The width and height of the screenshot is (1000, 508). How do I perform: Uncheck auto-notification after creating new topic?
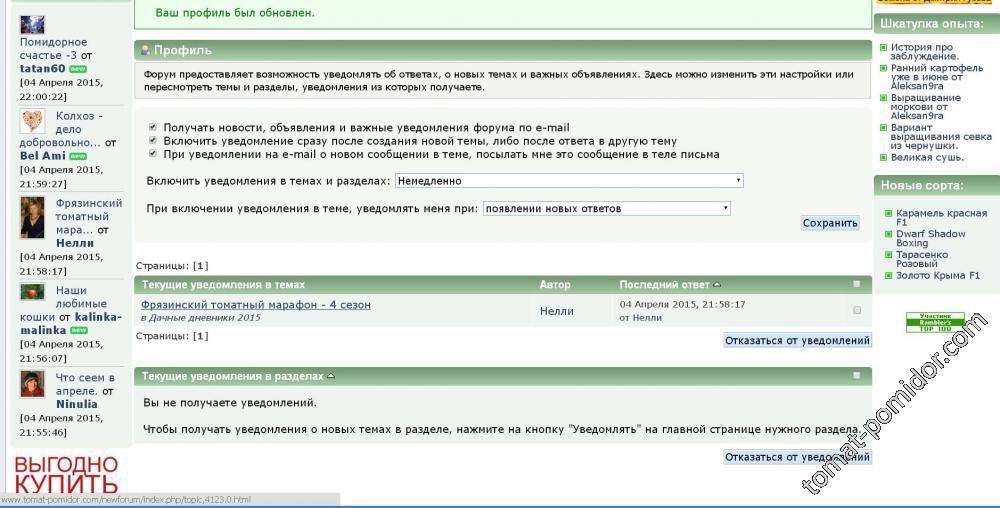[153, 141]
